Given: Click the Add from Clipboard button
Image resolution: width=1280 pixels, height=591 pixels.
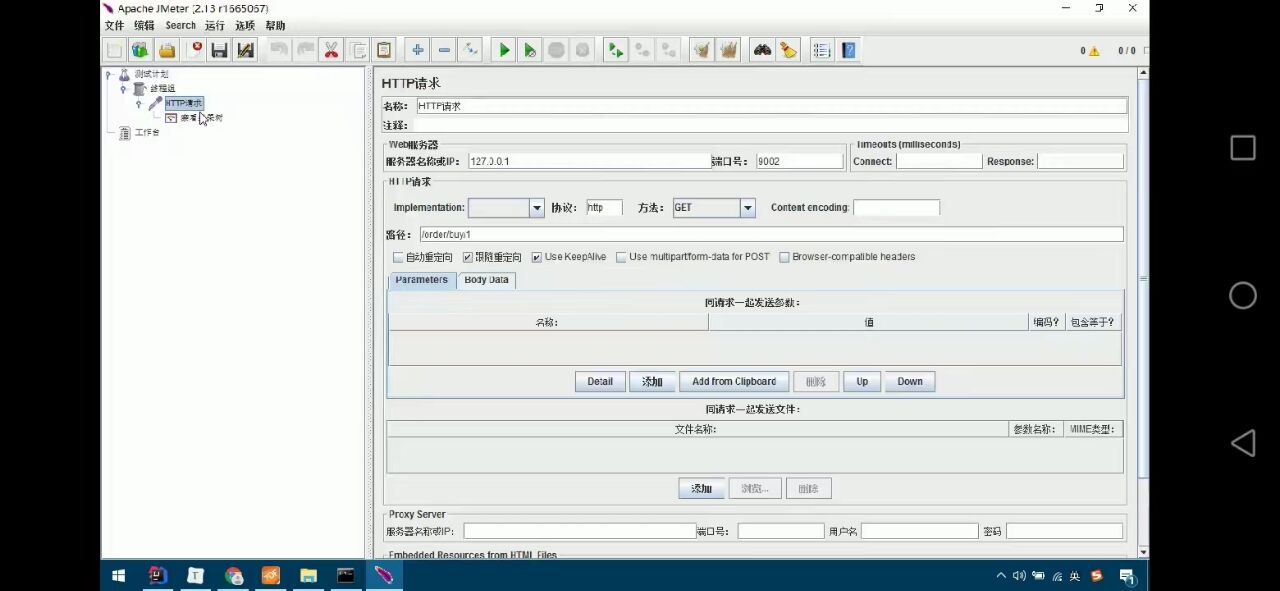Looking at the screenshot, I should [x=734, y=382].
